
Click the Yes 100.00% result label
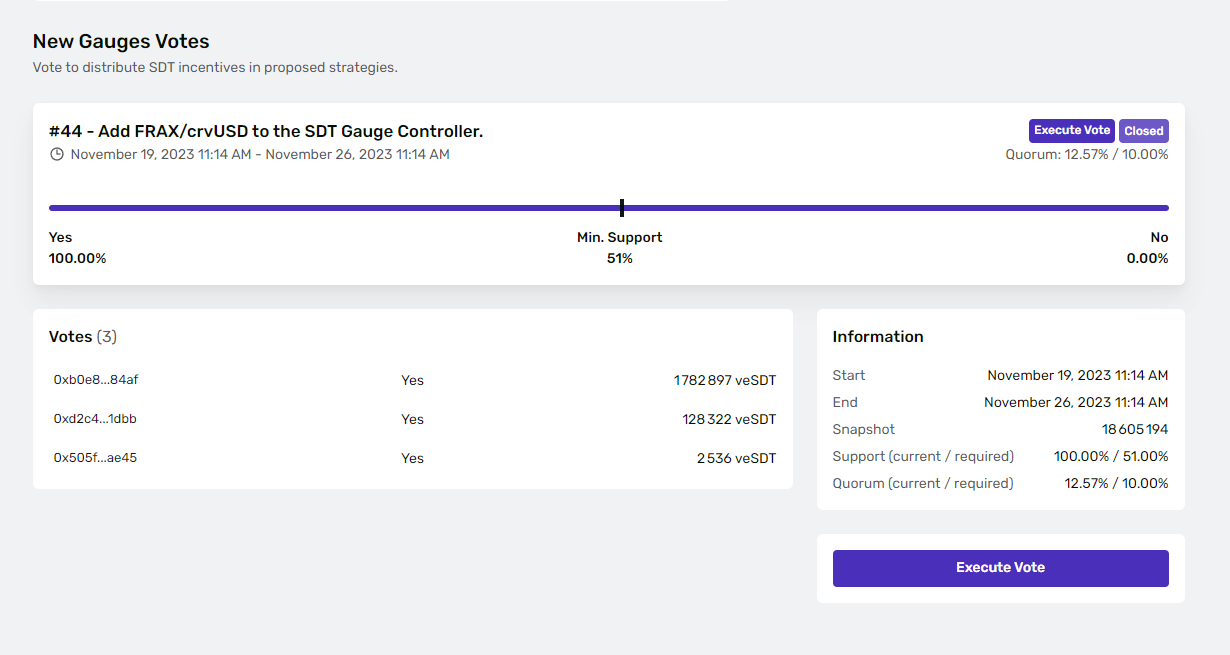pos(77,248)
